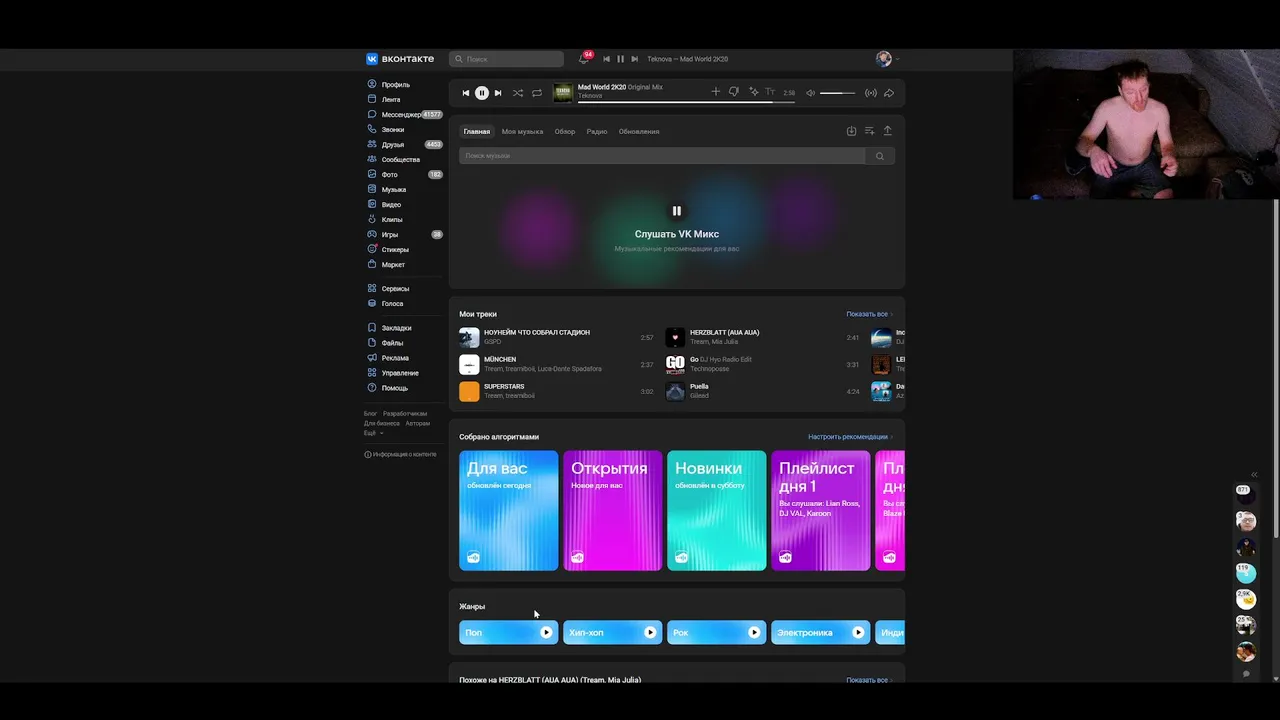The width and height of the screenshot is (1280, 720).
Task: Show similar tracks sparkle icon
Action: point(753,92)
